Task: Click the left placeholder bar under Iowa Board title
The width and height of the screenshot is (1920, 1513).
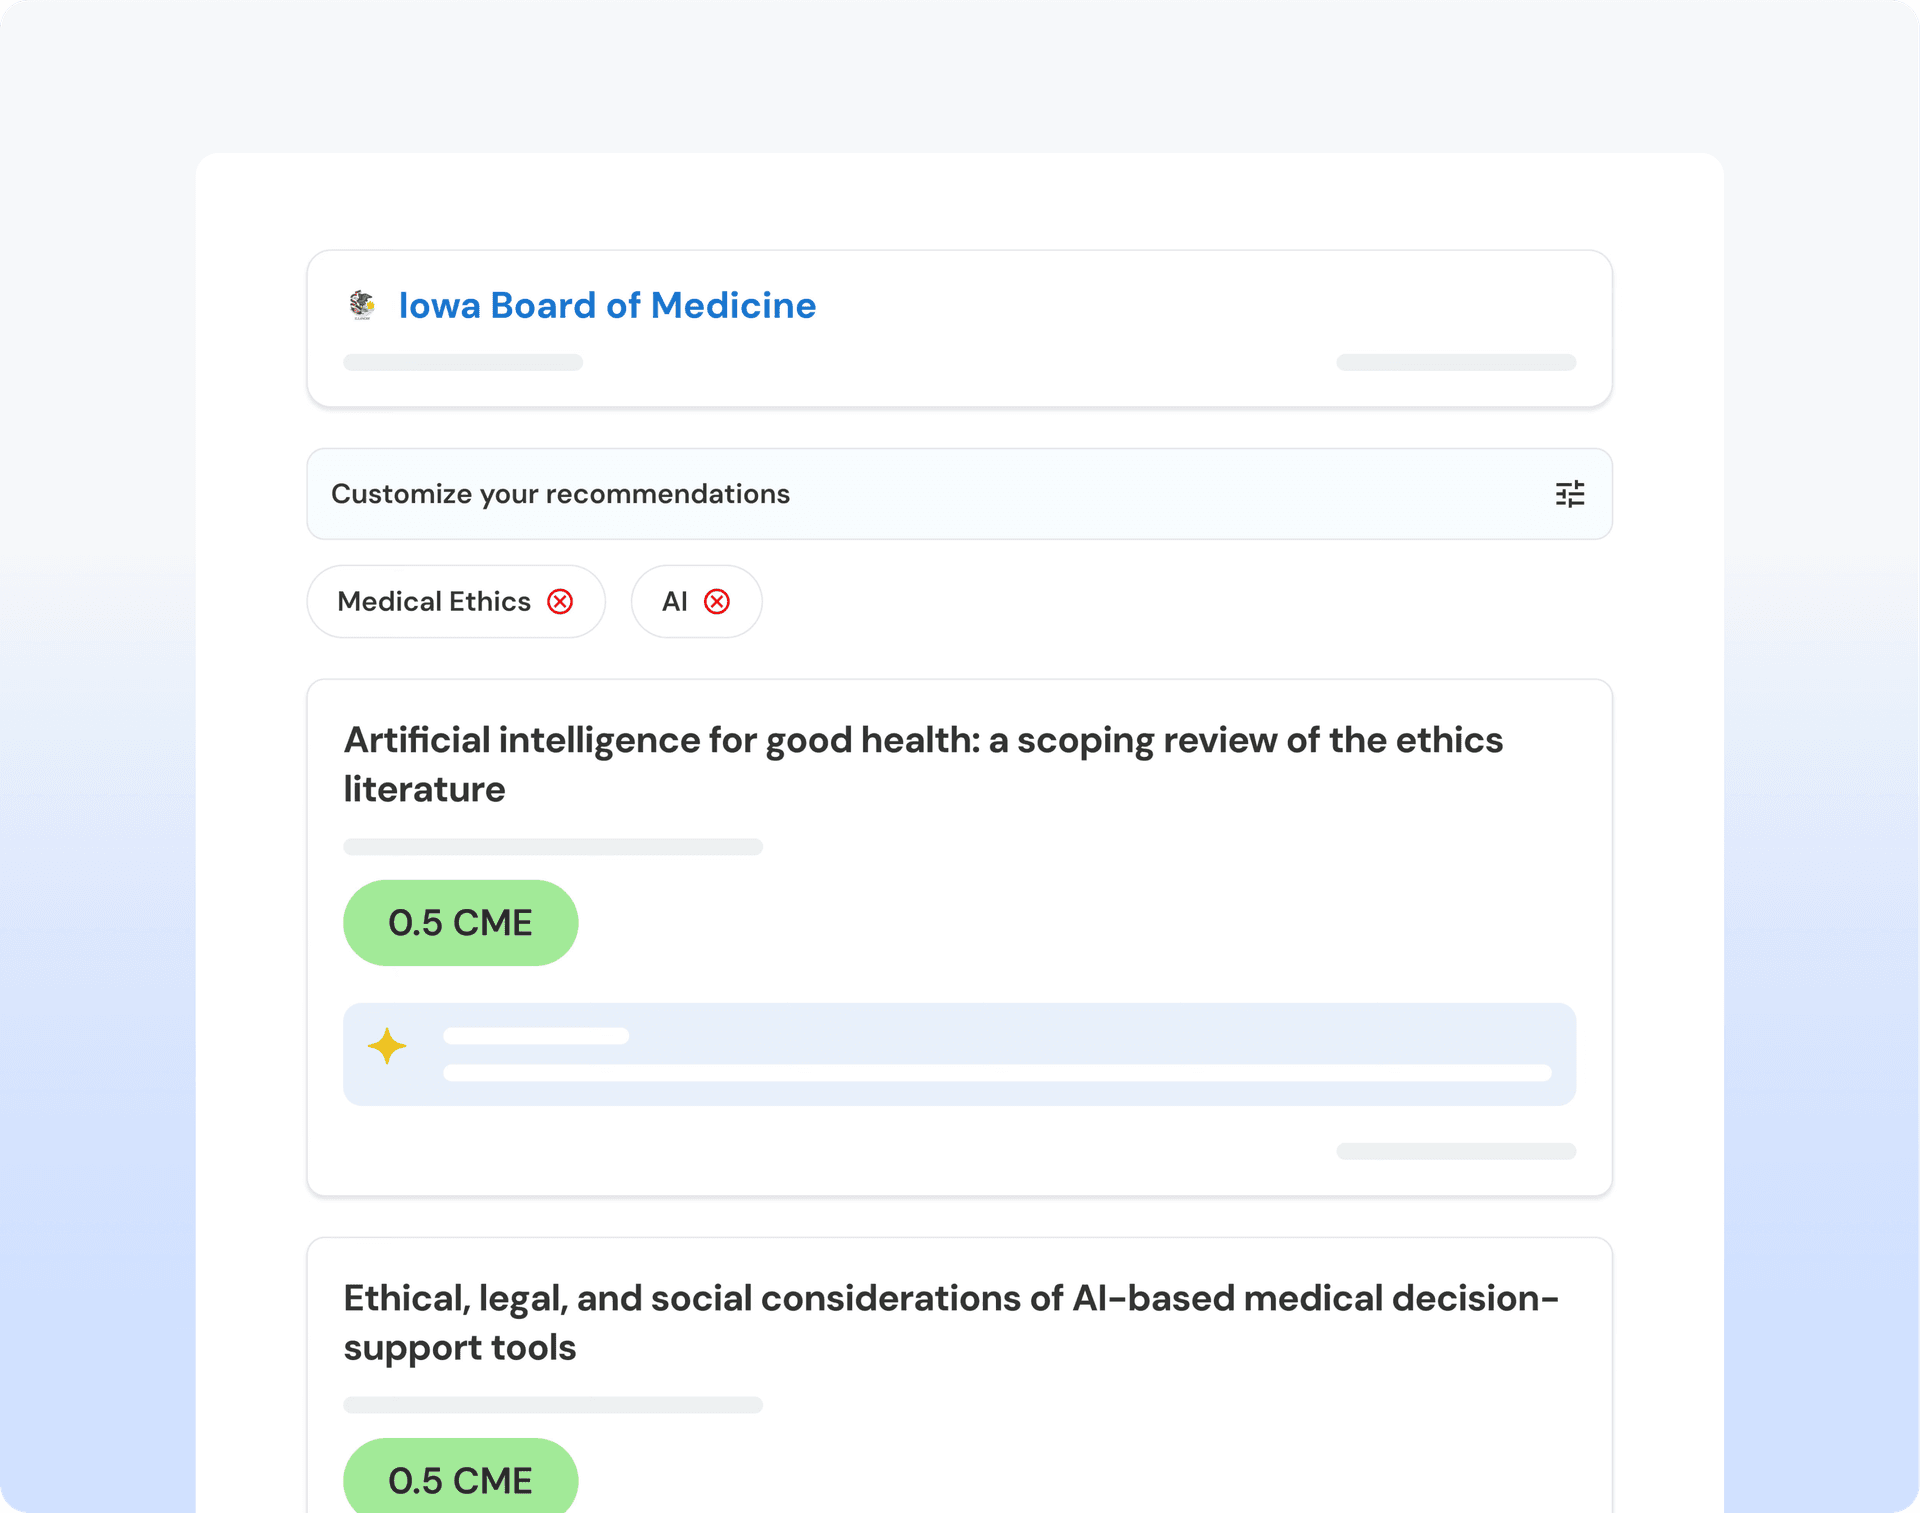Action: [463, 362]
